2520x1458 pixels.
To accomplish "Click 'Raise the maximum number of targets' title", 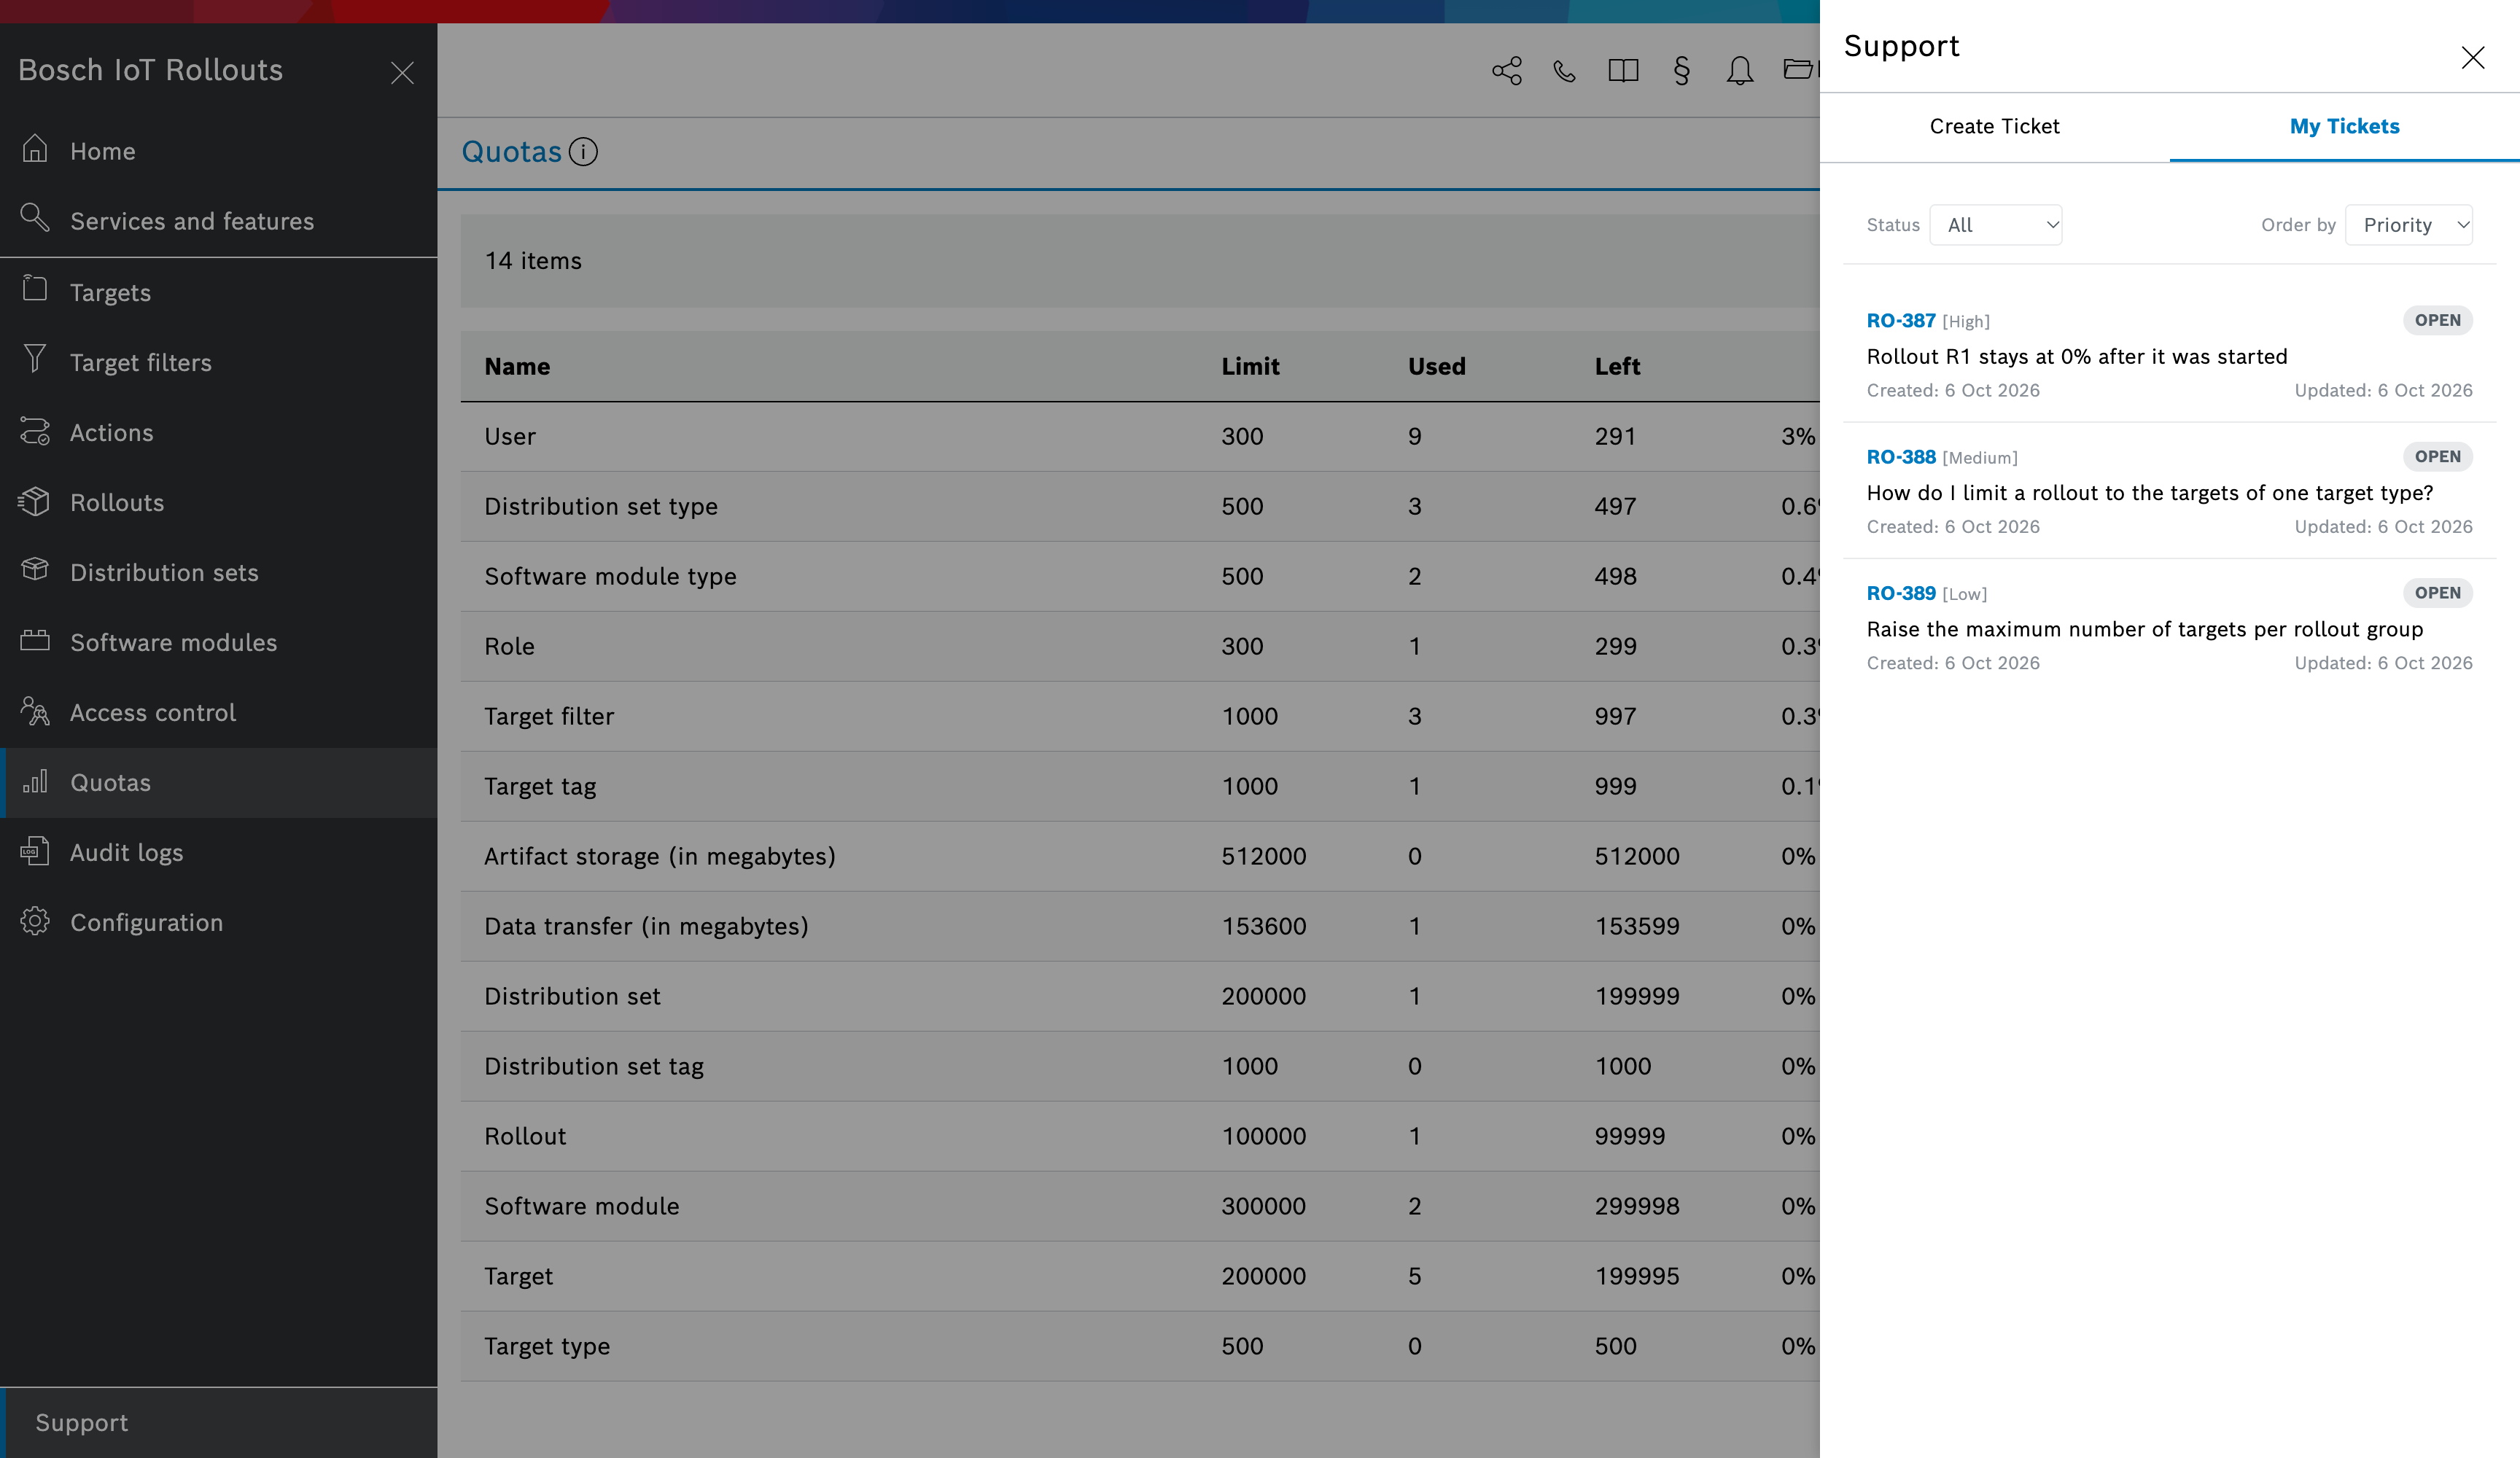I will point(2145,629).
